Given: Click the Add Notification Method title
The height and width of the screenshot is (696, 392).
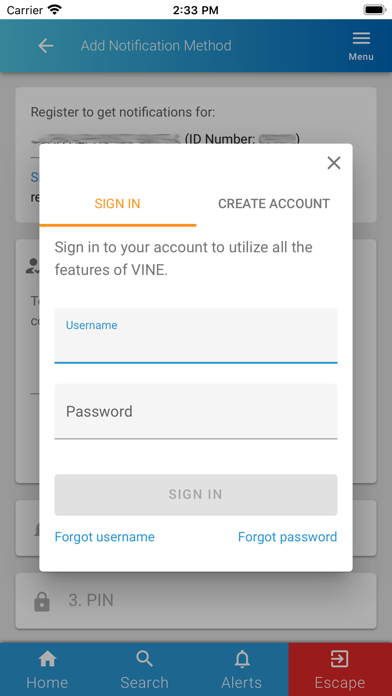Looking at the screenshot, I should (156, 46).
